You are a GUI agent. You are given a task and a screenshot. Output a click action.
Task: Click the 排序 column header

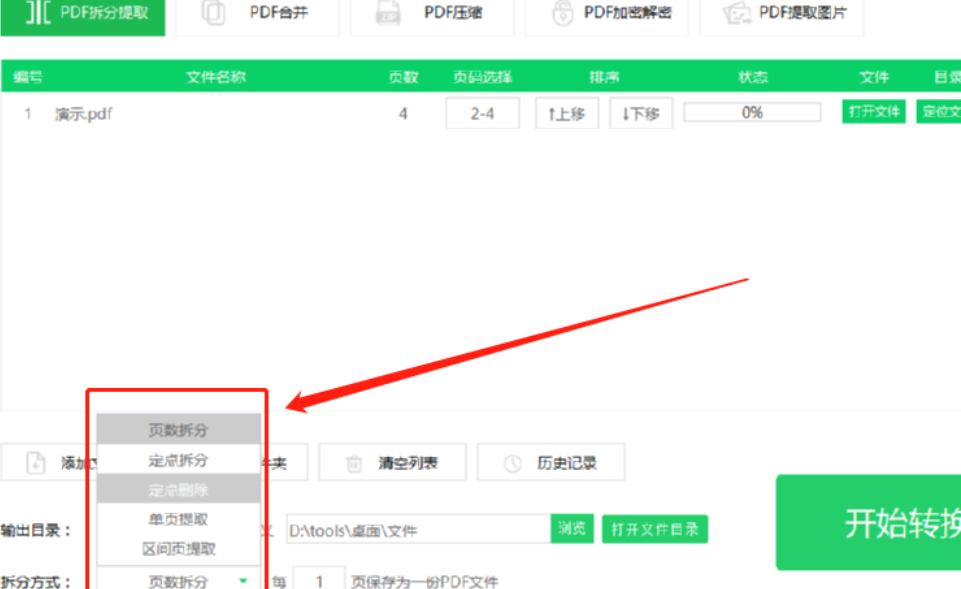coord(604,77)
